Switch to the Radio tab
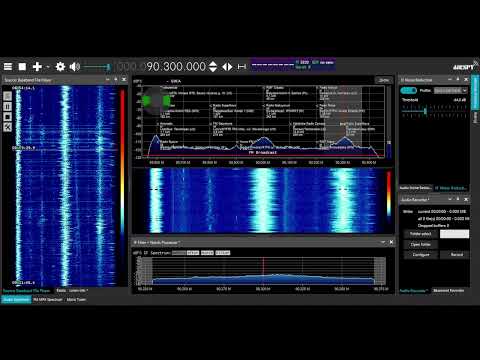This screenshot has height=360, width=480. pyautogui.click(x=61, y=291)
